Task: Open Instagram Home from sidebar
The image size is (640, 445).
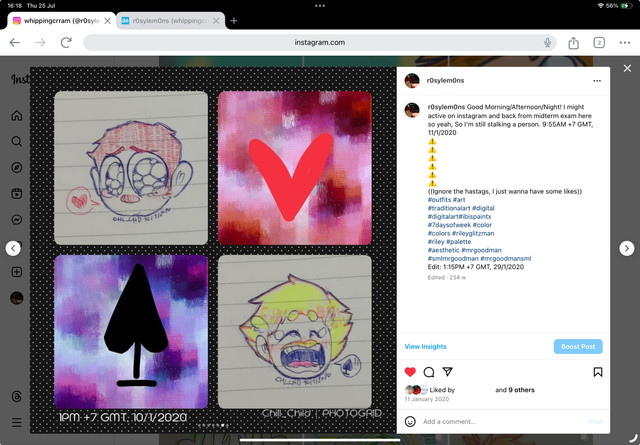Action: (17, 116)
